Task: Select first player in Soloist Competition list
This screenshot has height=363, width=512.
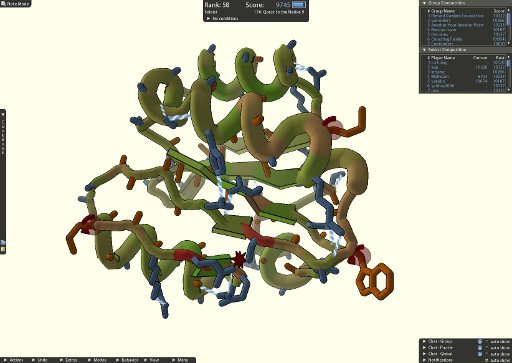Action: [x=465, y=62]
